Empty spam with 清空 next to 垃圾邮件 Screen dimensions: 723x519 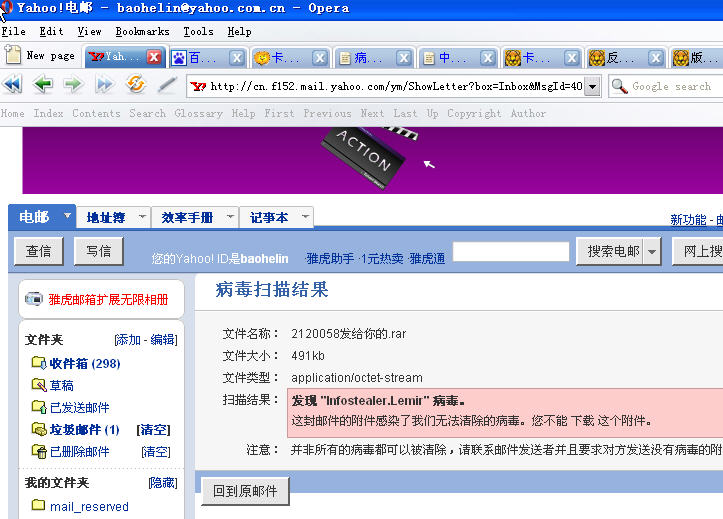(154, 430)
